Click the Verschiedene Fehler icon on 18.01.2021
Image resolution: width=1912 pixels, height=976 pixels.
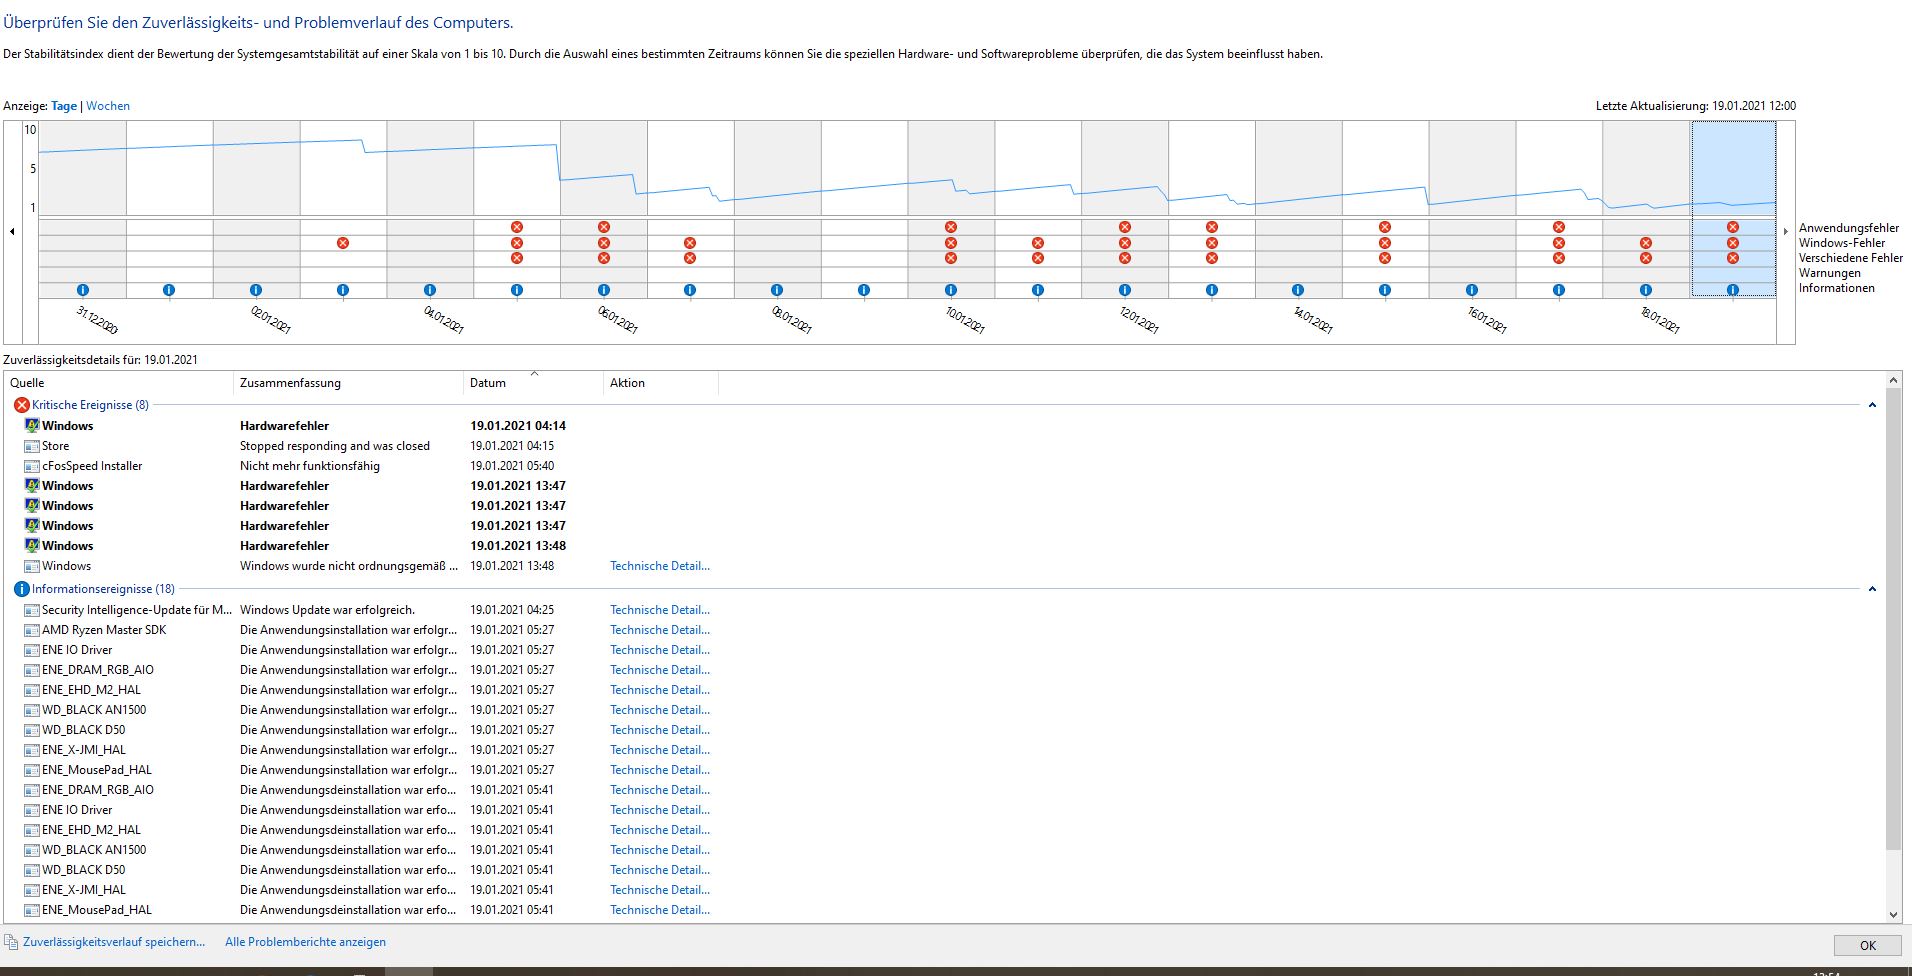point(1646,258)
